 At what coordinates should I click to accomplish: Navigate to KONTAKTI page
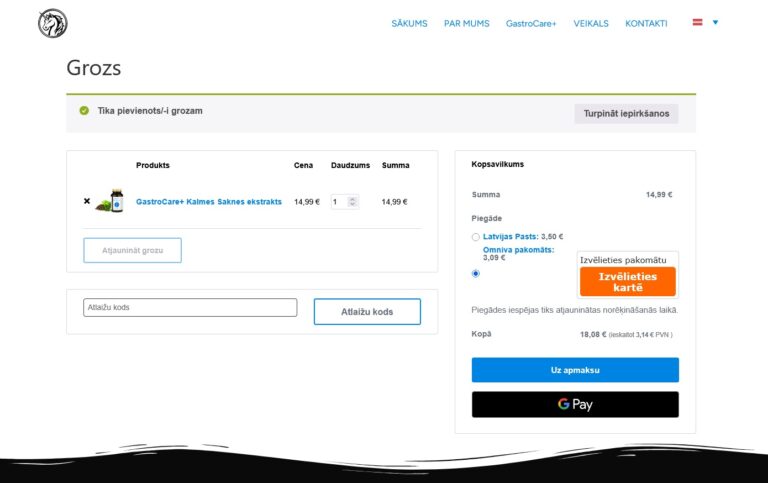[x=646, y=24]
